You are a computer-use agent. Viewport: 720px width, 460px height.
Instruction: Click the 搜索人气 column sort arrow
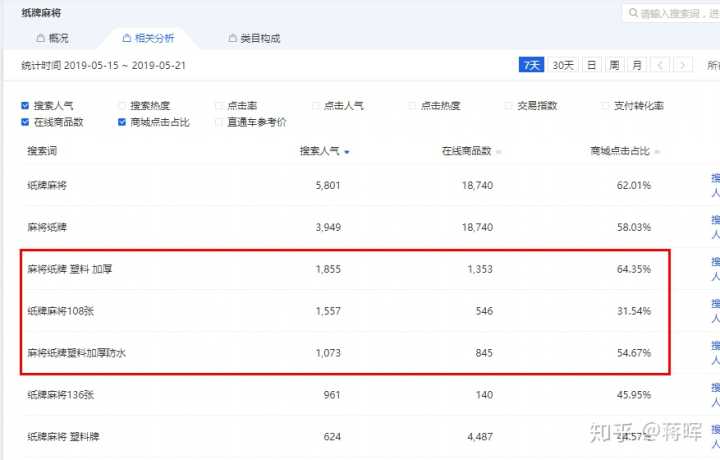click(347, 152)
